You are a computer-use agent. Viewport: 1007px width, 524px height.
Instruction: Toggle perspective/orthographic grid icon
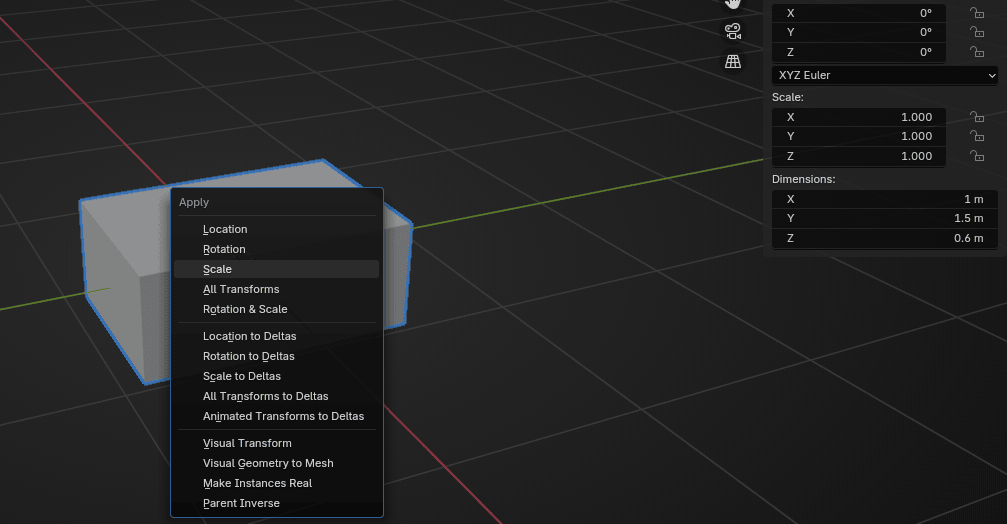733,61
